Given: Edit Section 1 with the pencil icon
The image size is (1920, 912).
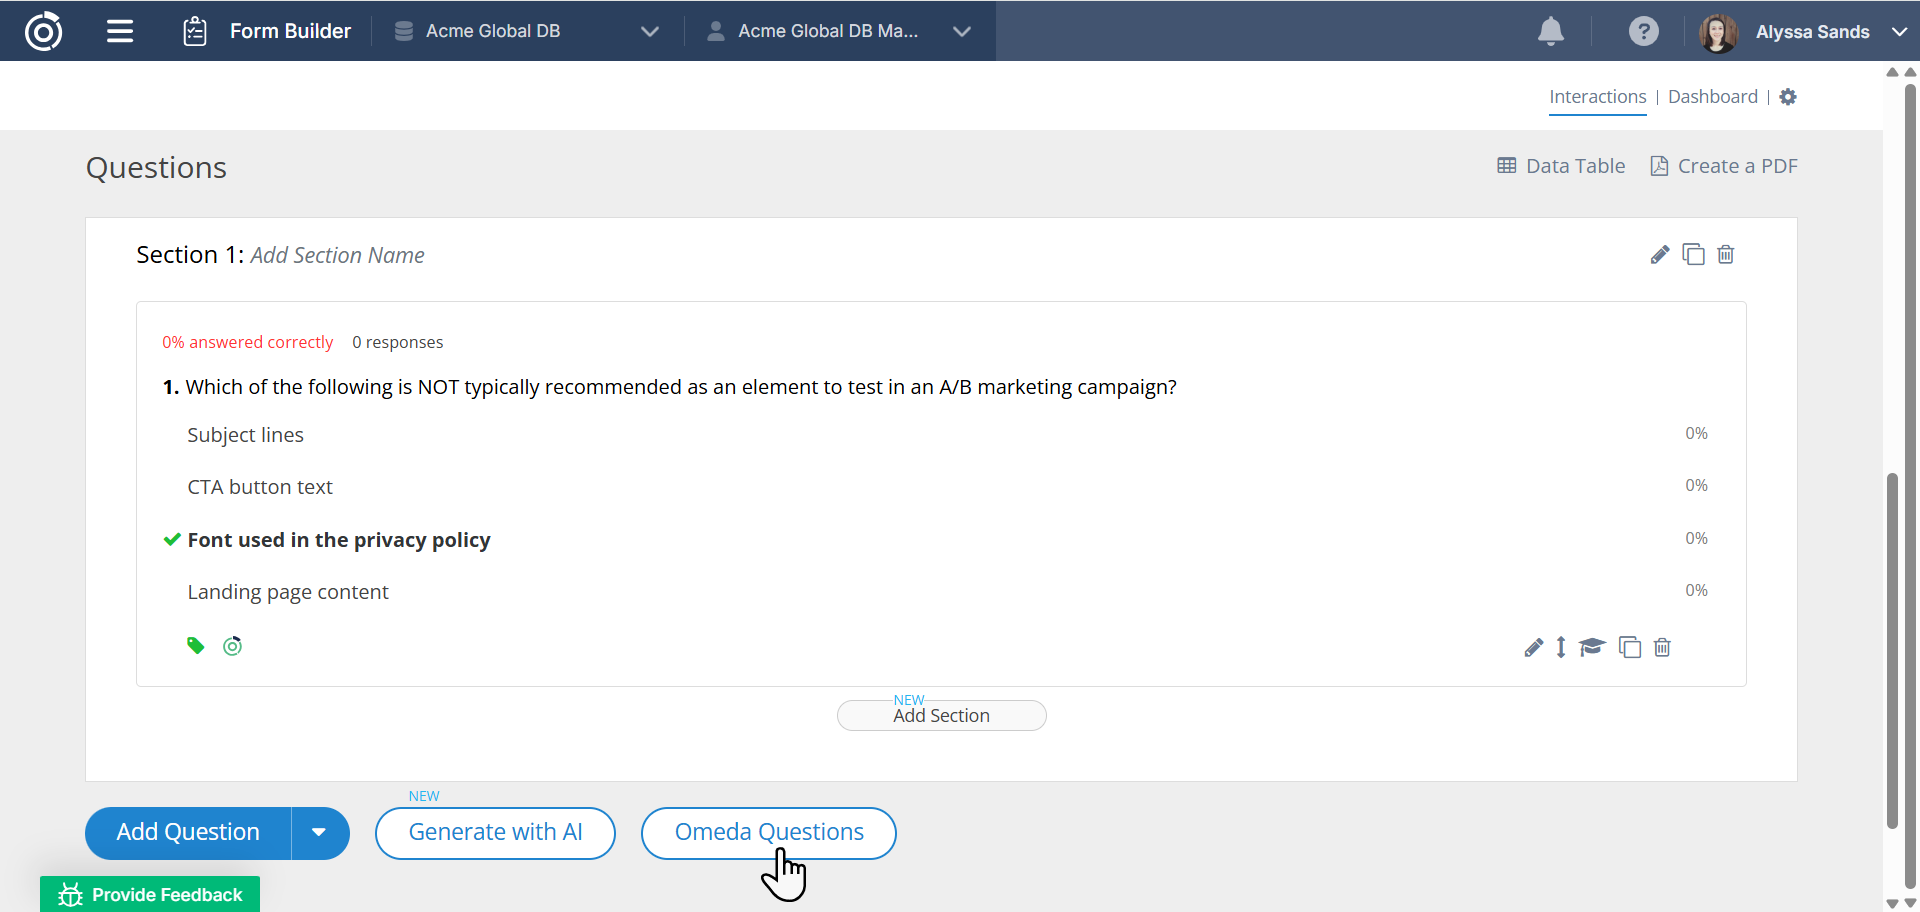Looking at the screenshot, I should coord(1660,255).
